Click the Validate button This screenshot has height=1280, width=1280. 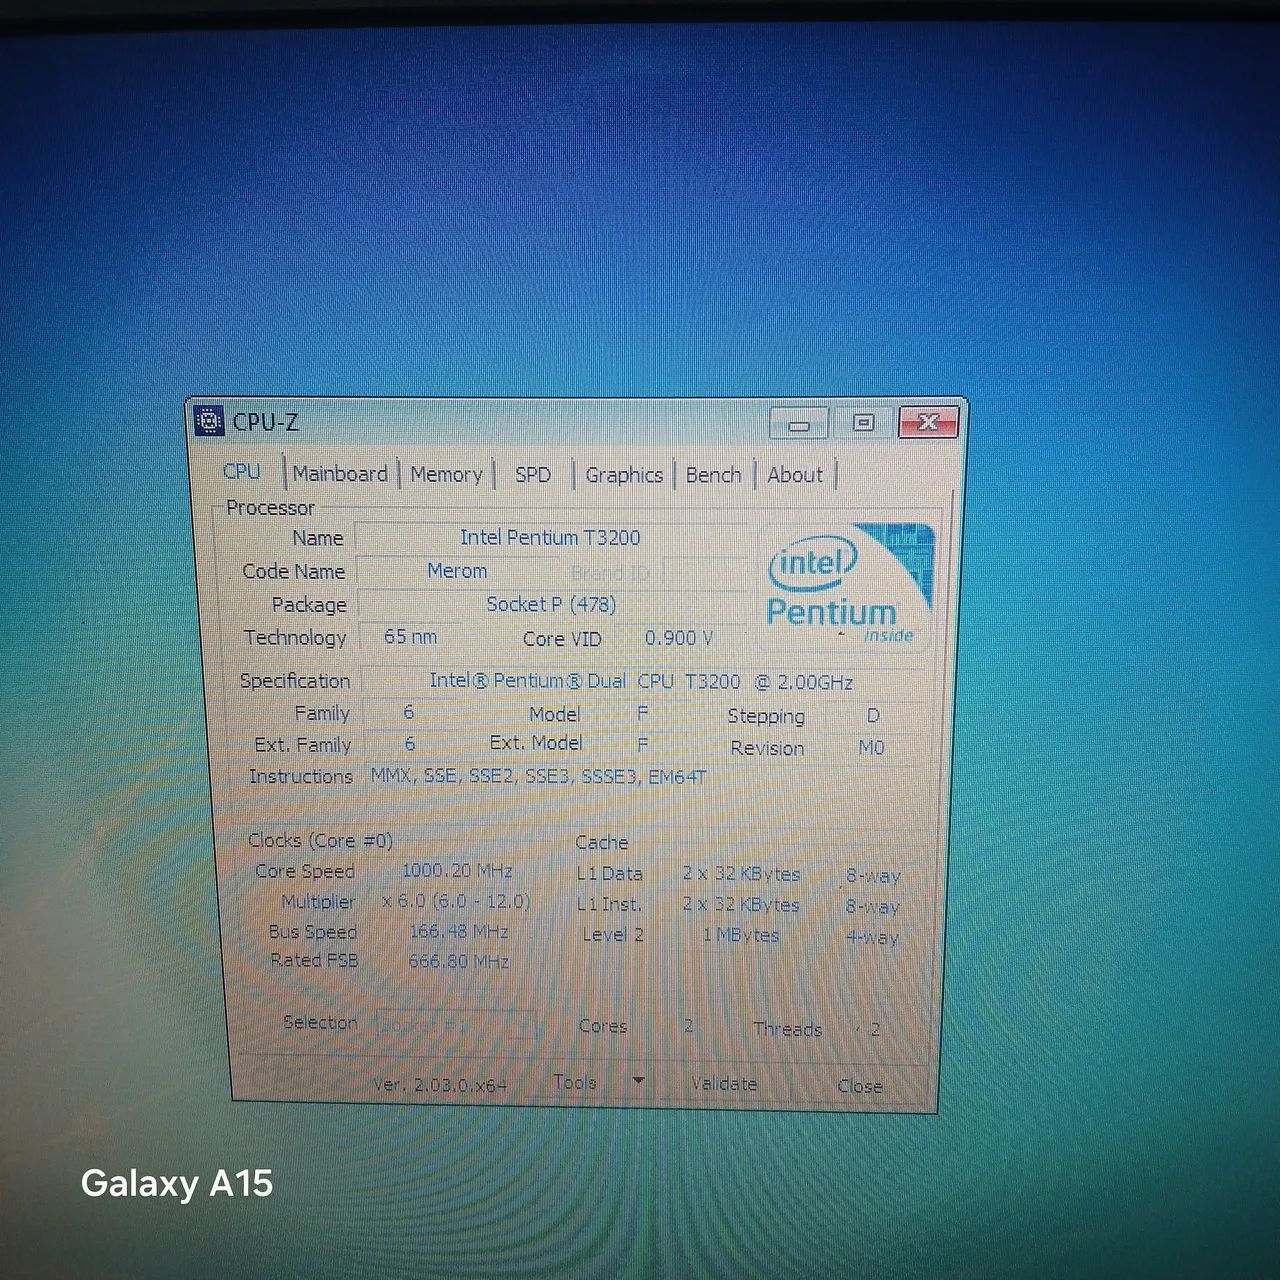pos(724,1084)
